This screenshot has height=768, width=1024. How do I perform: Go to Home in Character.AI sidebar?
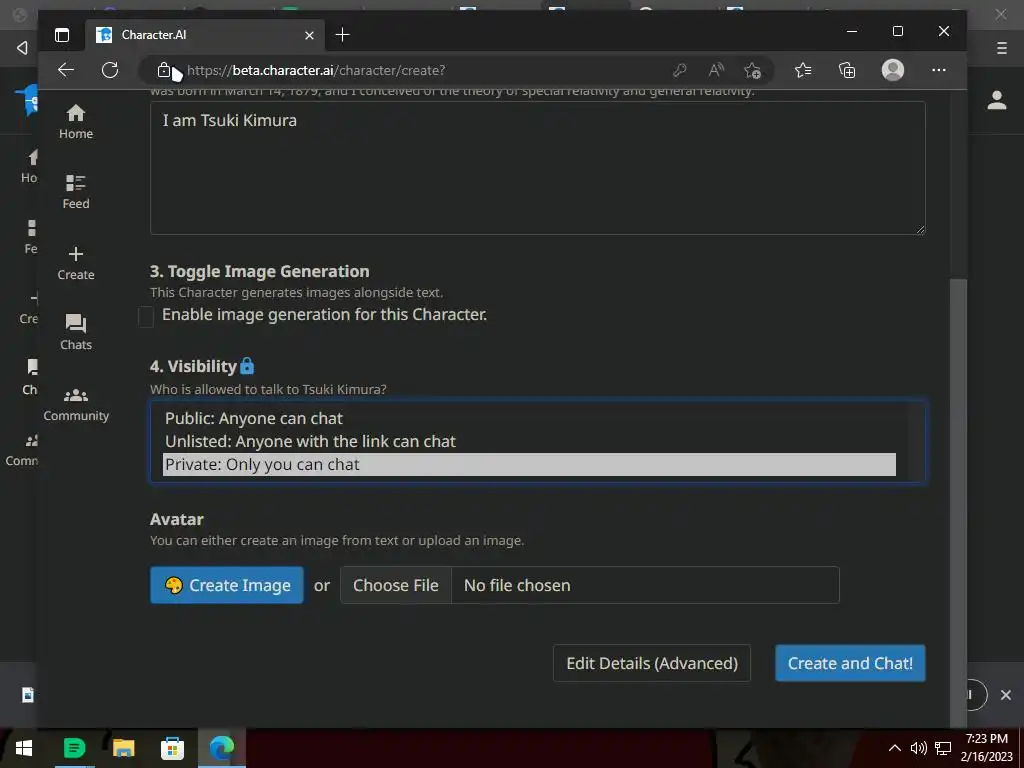coord(76,122)
